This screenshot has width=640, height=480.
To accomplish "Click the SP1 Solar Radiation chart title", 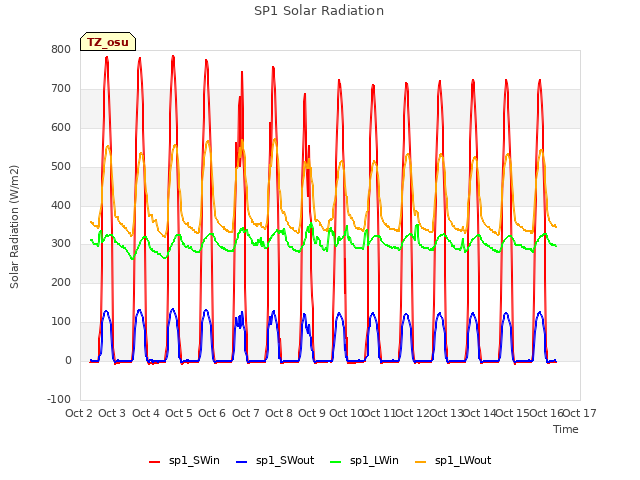I will tap(319, 11).
